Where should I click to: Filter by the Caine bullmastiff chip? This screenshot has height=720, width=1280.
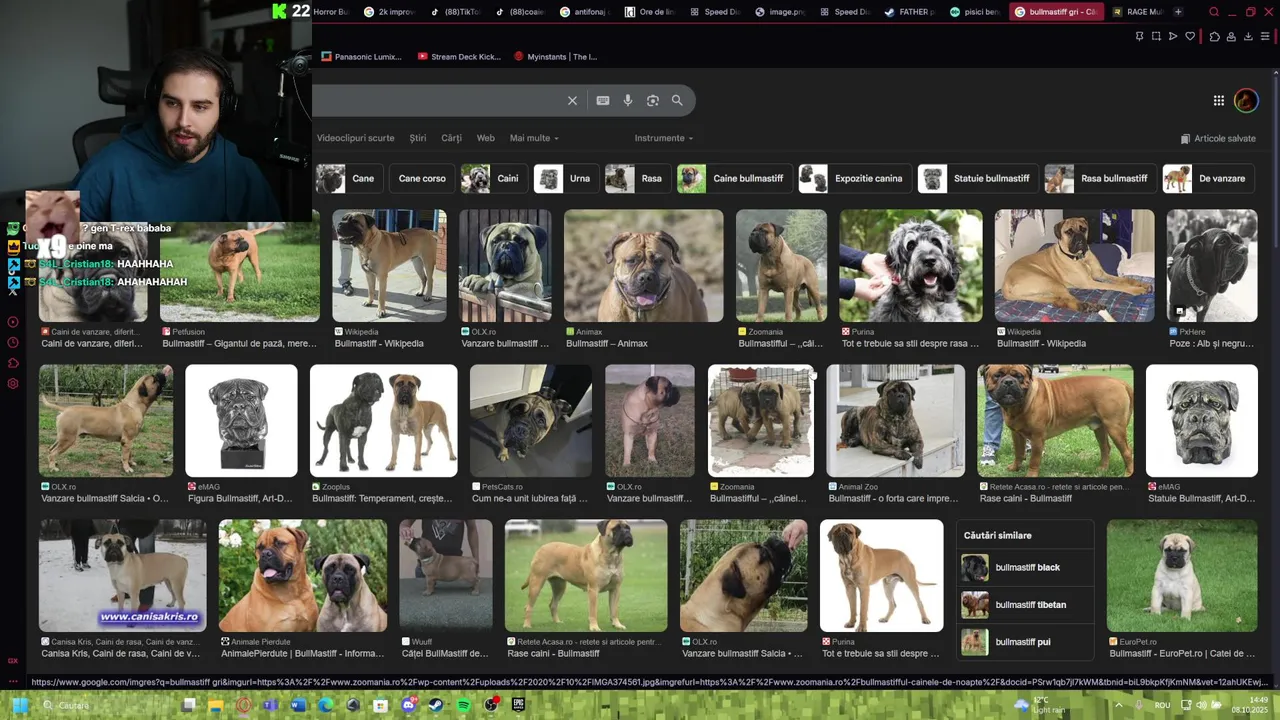click(734, 179)
